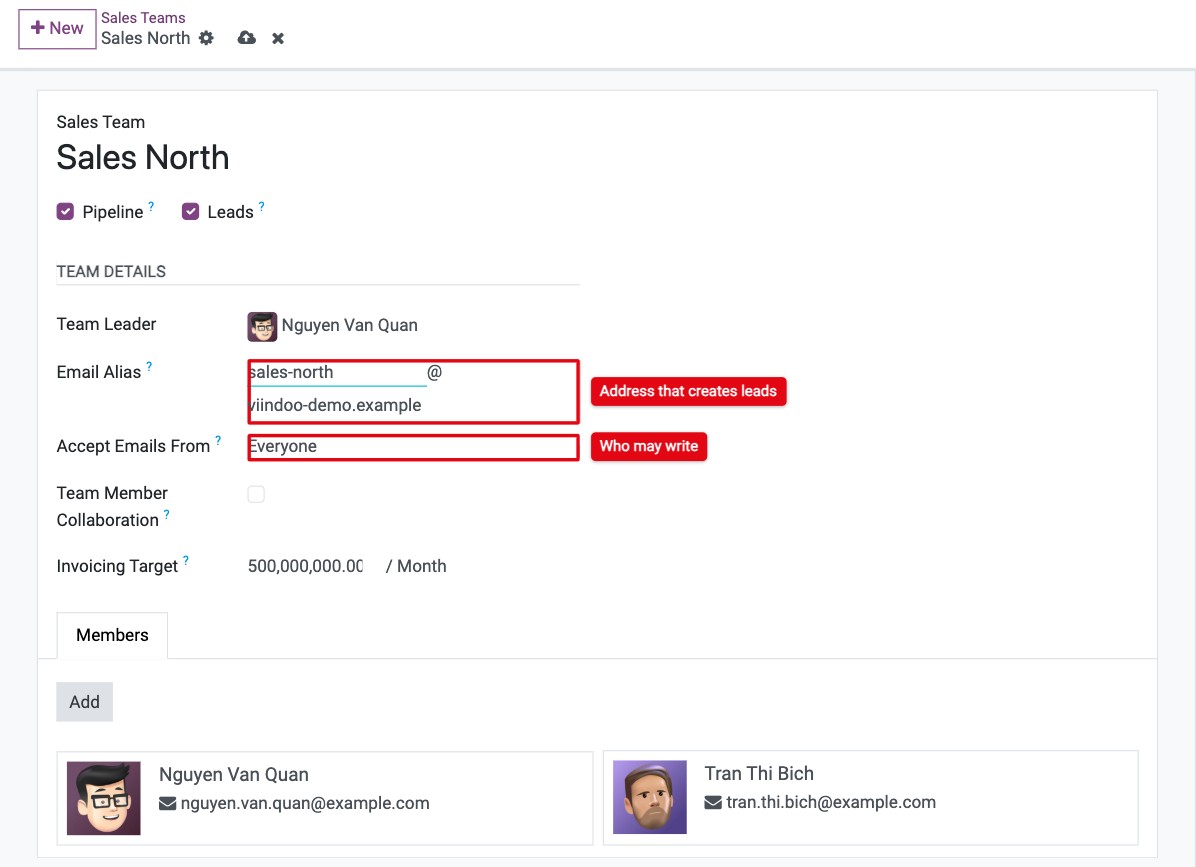
Task: Show the Accept Emails From help icon
Action: 218,441
